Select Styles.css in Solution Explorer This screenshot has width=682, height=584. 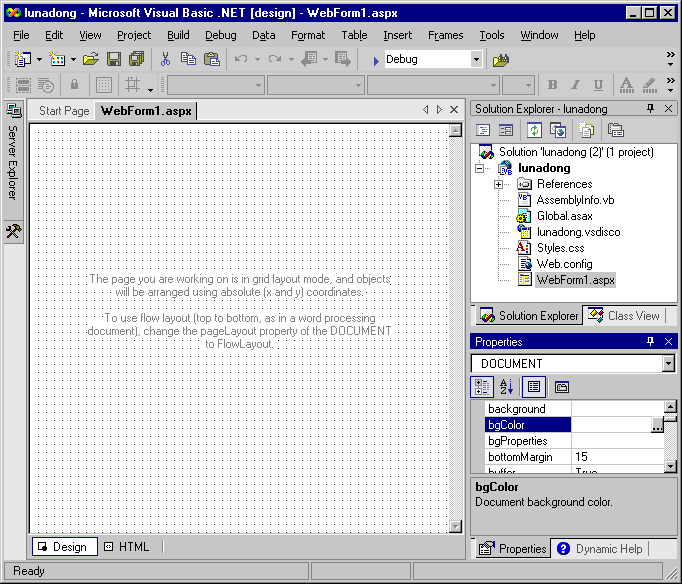pos(560,248)
